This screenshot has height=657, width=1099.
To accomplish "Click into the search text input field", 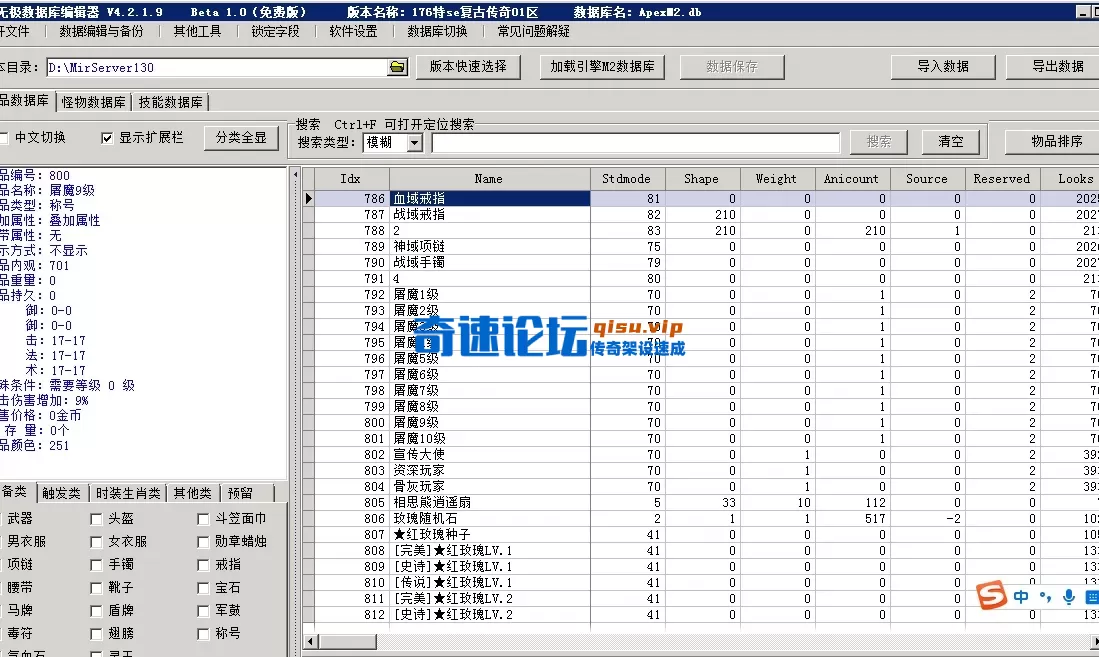I will [x=636, y=143].
